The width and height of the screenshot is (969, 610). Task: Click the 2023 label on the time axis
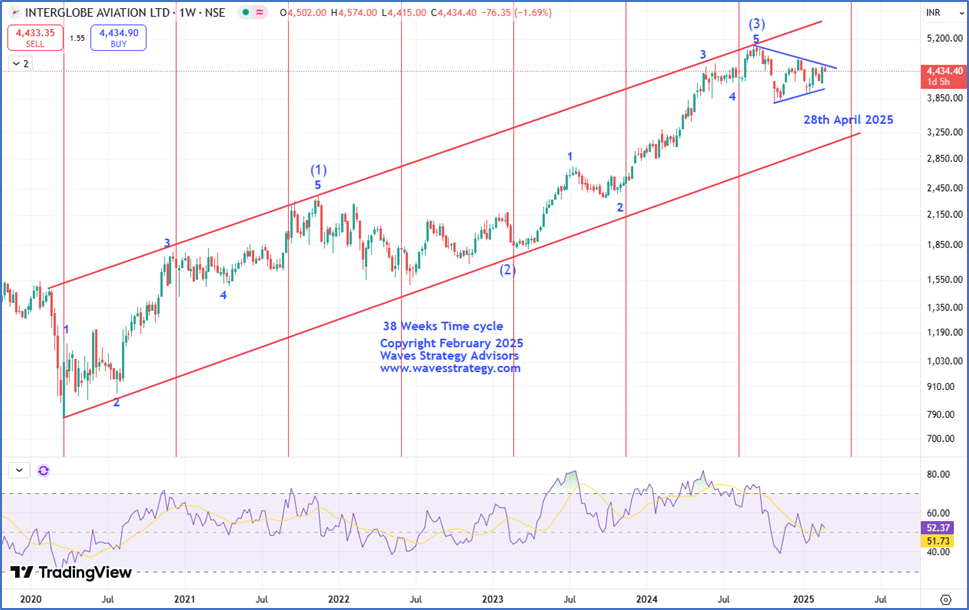(493, 599)
